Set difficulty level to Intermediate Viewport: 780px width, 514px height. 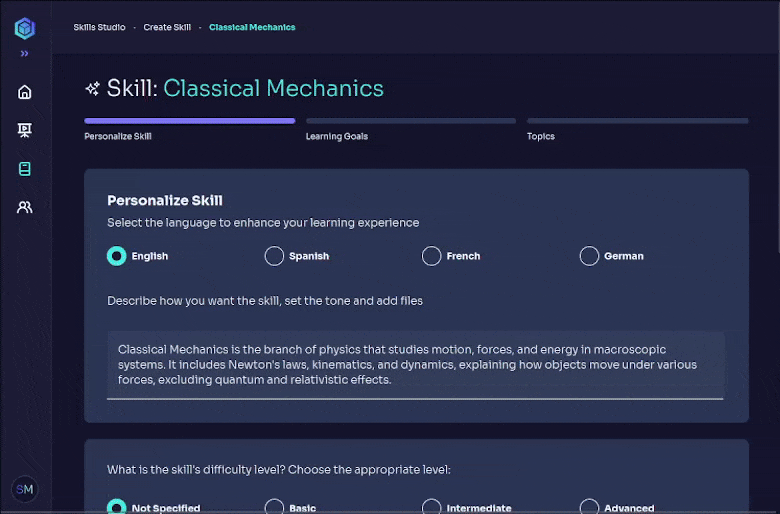click(x=431, y=507)
